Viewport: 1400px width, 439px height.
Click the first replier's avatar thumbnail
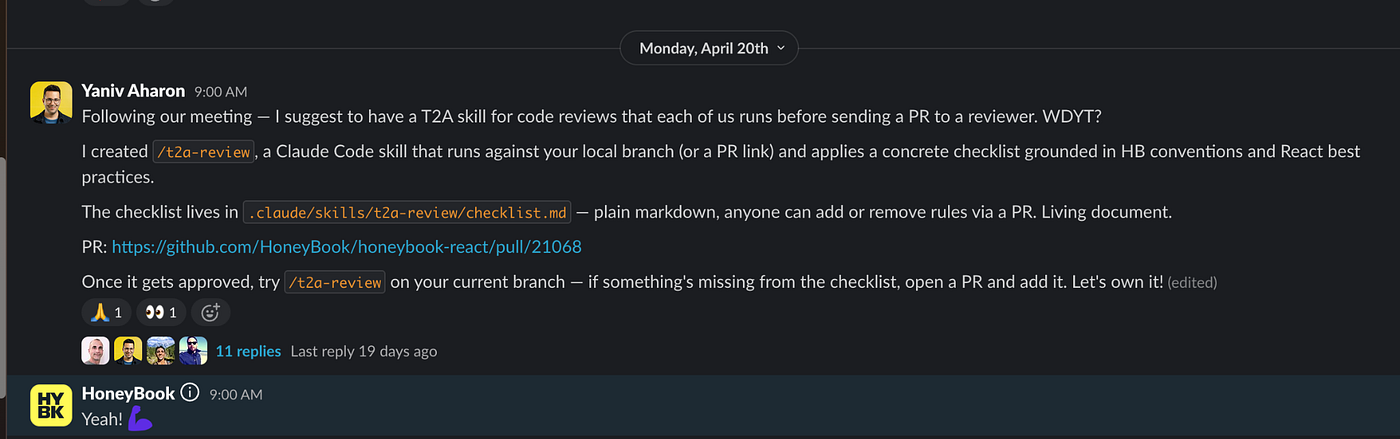[x=96, y=350]
